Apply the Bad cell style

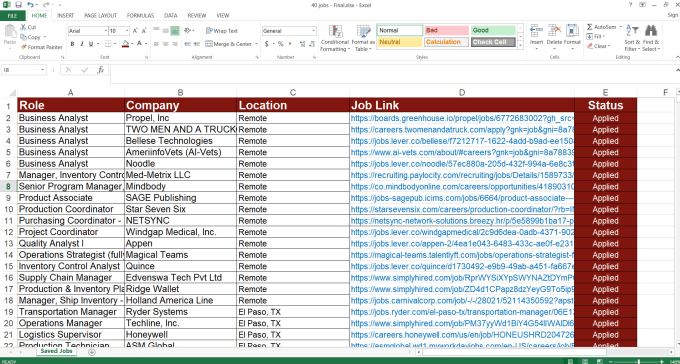click(446, 30)
